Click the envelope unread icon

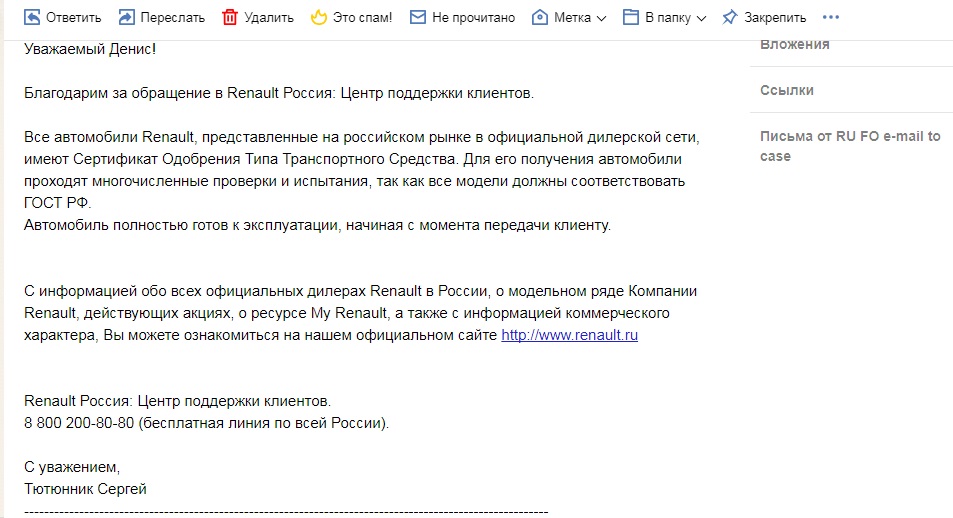[x=418, y=17]
